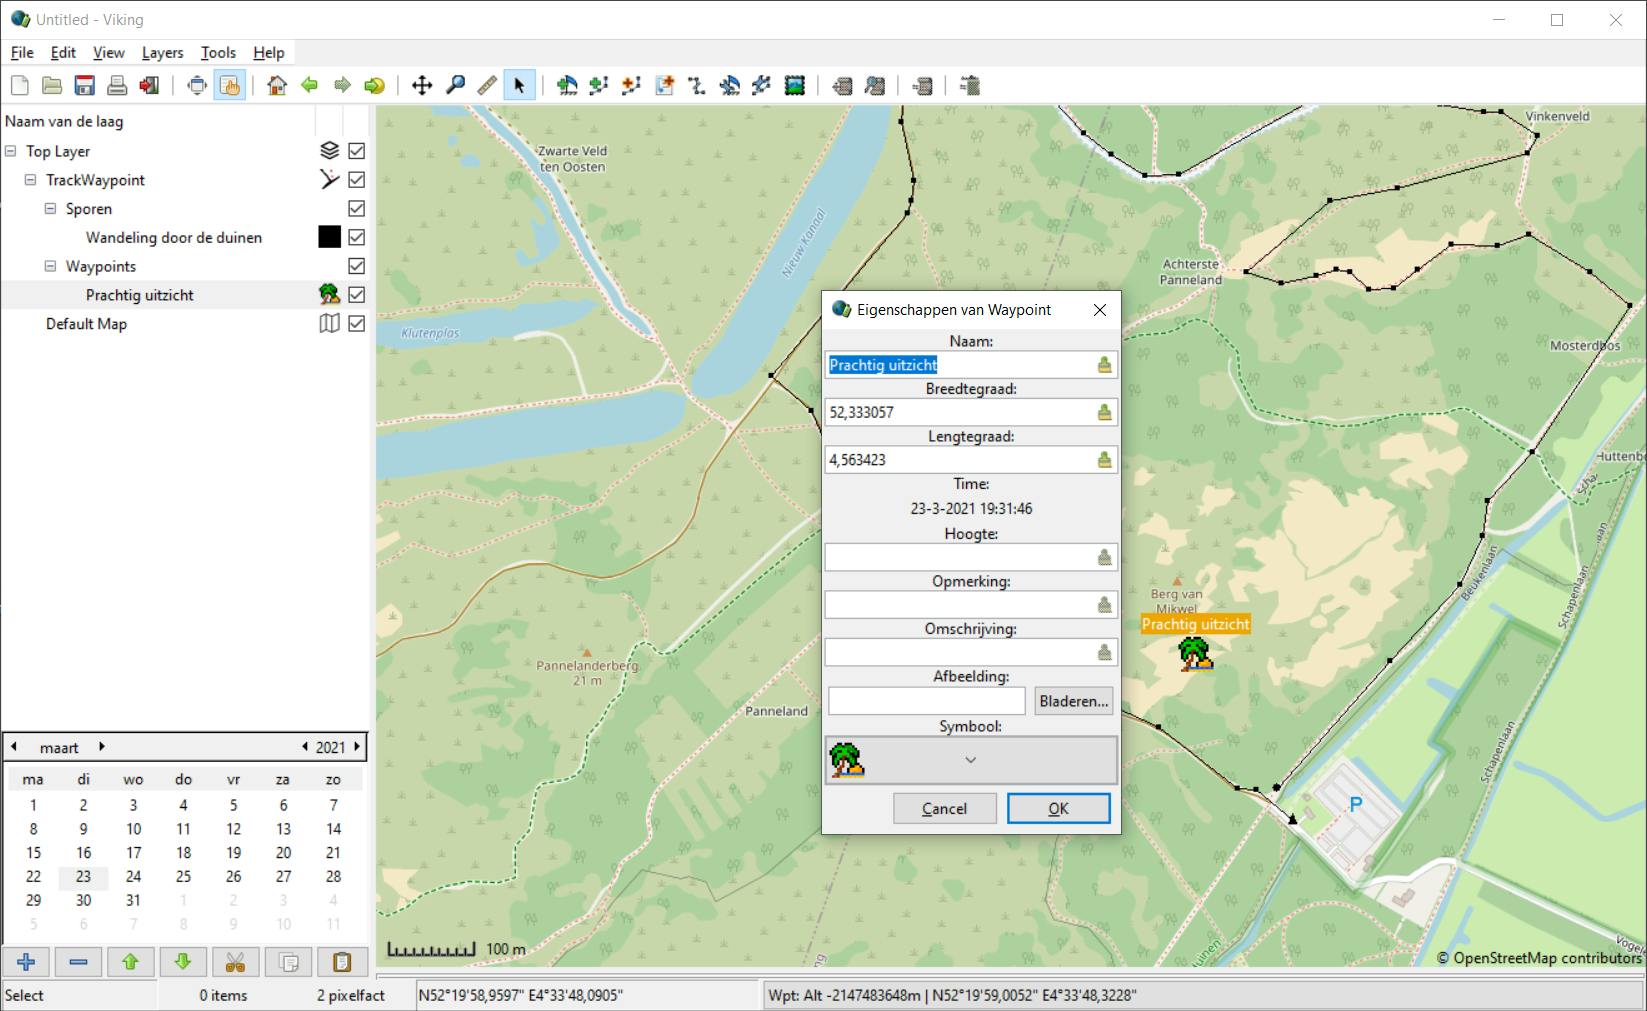The image size is (1647, 1011).
Task: Collapse the TrackWaypoint layer node
Action: point(30,180)
